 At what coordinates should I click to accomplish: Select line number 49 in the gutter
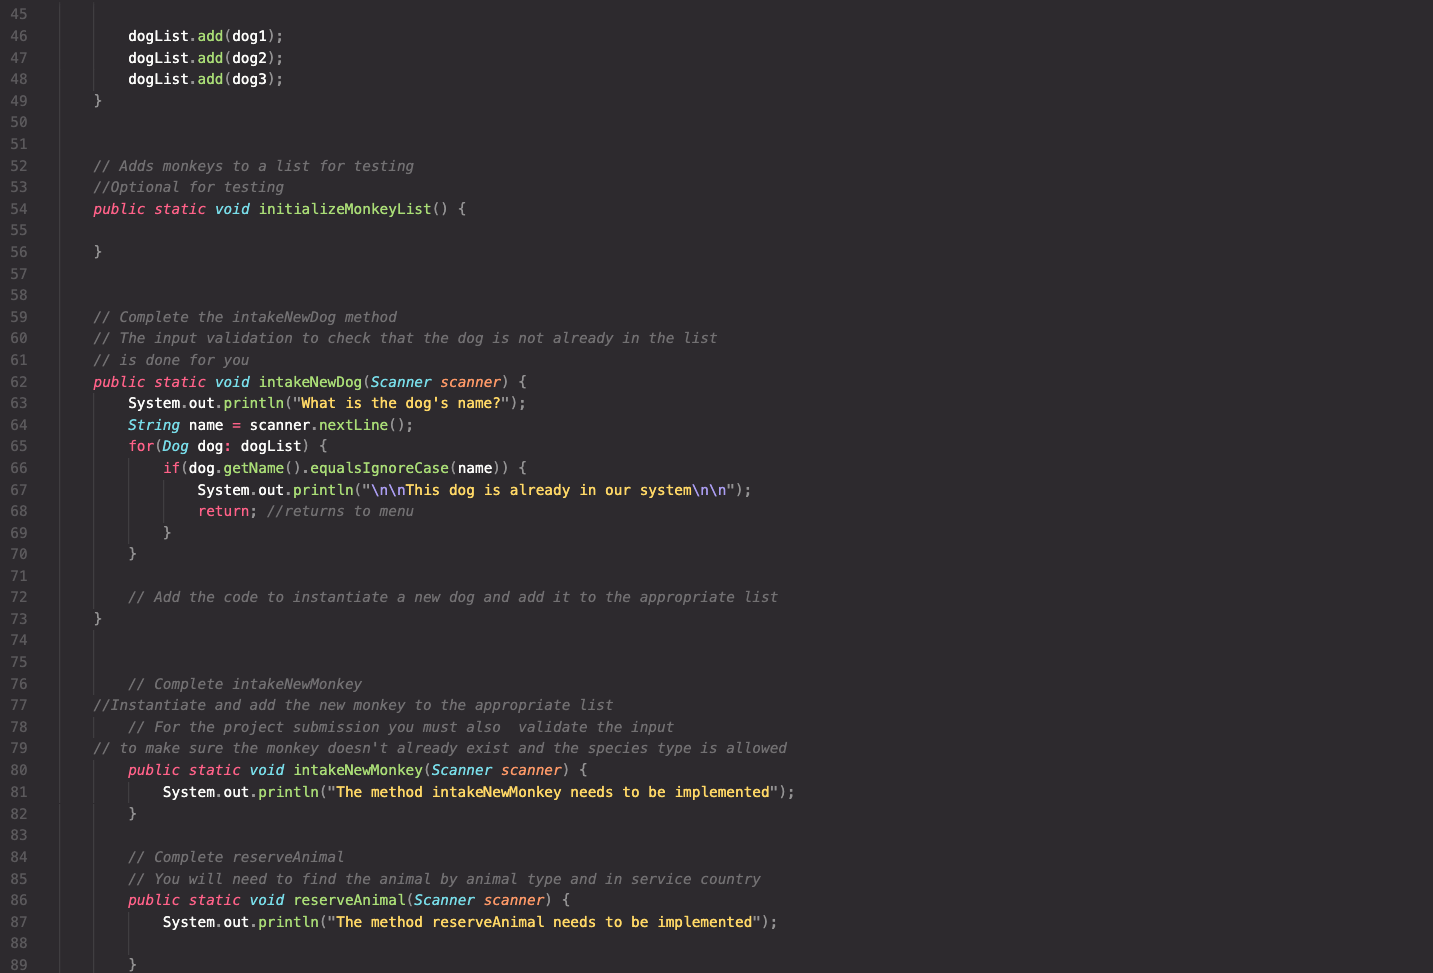(x=18, y=100)
